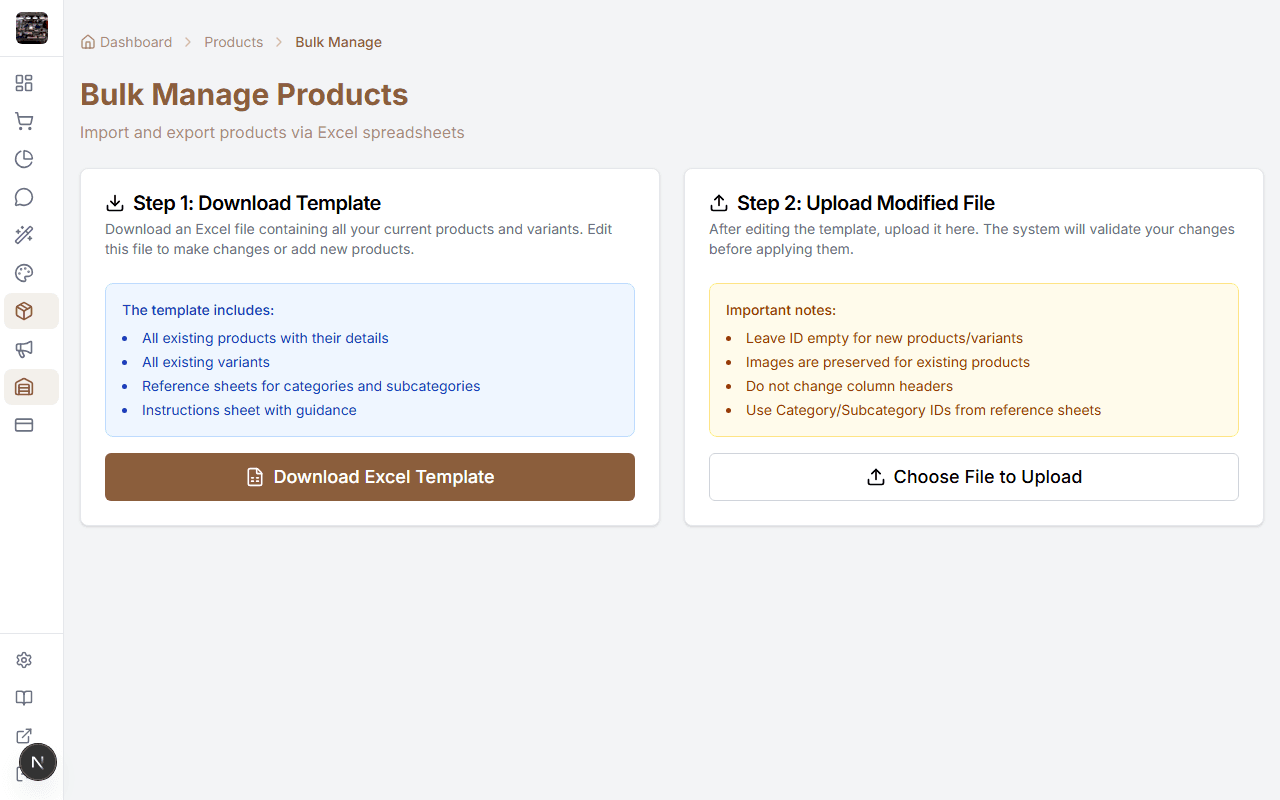Screen dimensions: 1280x800
Task: Click the store logo thumbnail
Action: pos(31,28)
